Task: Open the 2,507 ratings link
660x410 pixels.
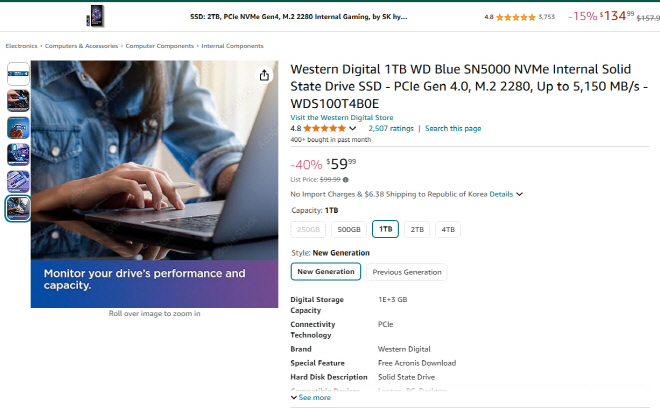Action: (x=391, y=128)
